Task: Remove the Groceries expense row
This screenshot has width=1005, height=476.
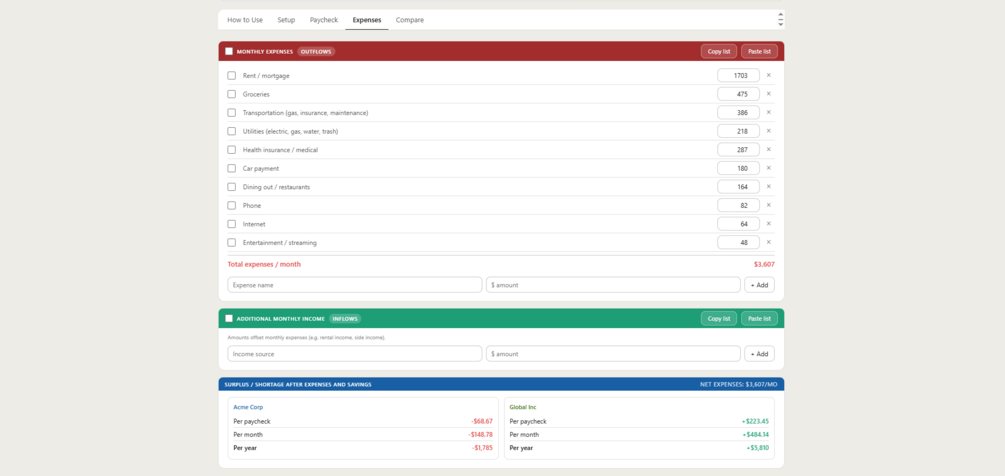Action: [768, 94]
